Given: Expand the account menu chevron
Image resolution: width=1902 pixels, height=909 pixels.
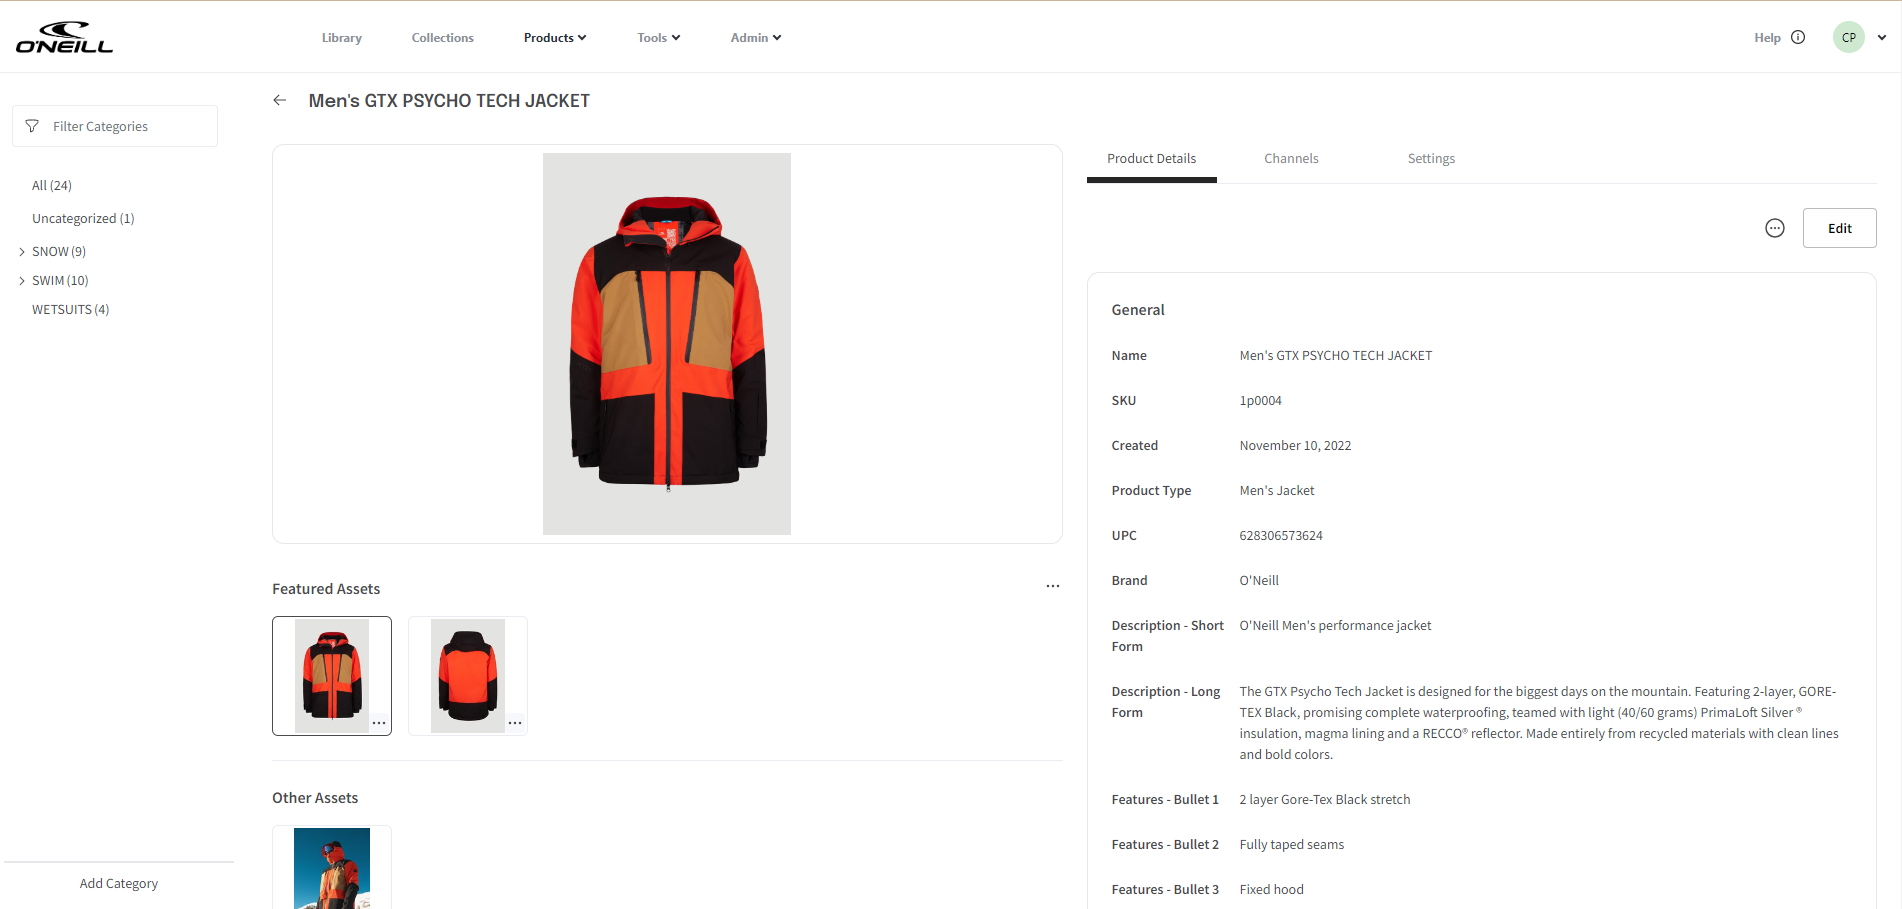Looking at the screenshot, I should [1882, 37].
